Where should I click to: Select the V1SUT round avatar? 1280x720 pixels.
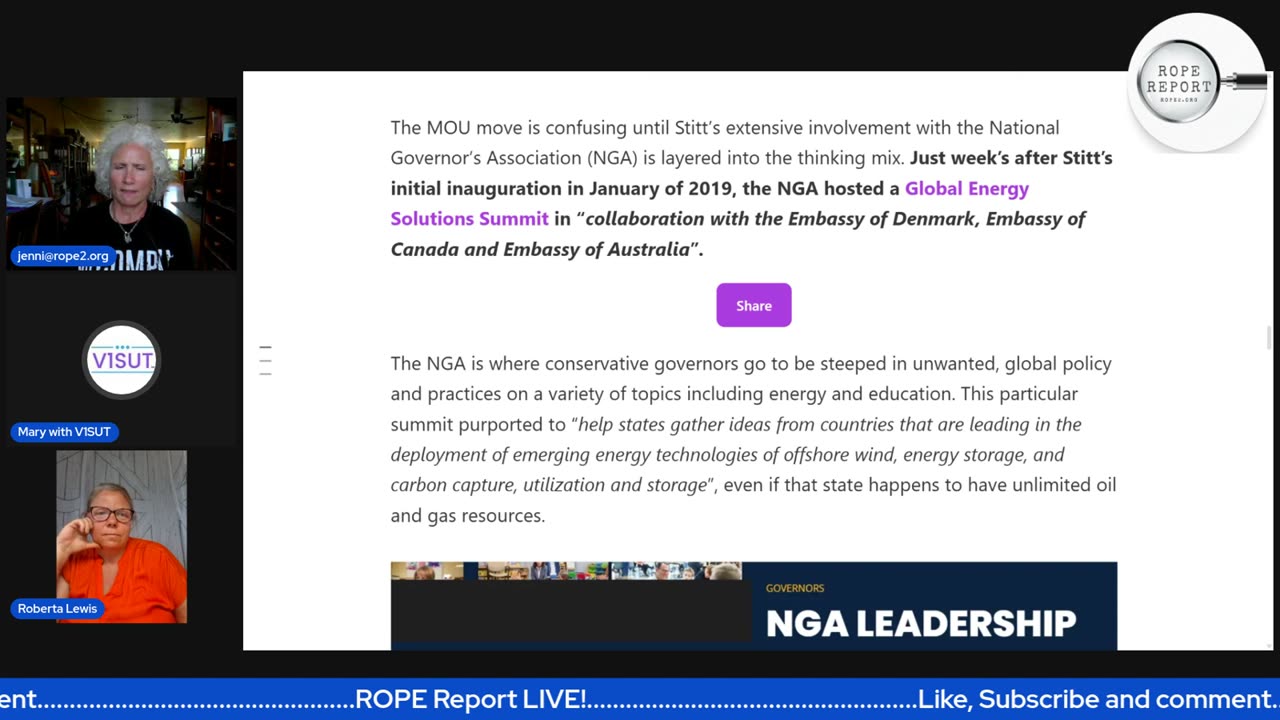coord(121,360)
